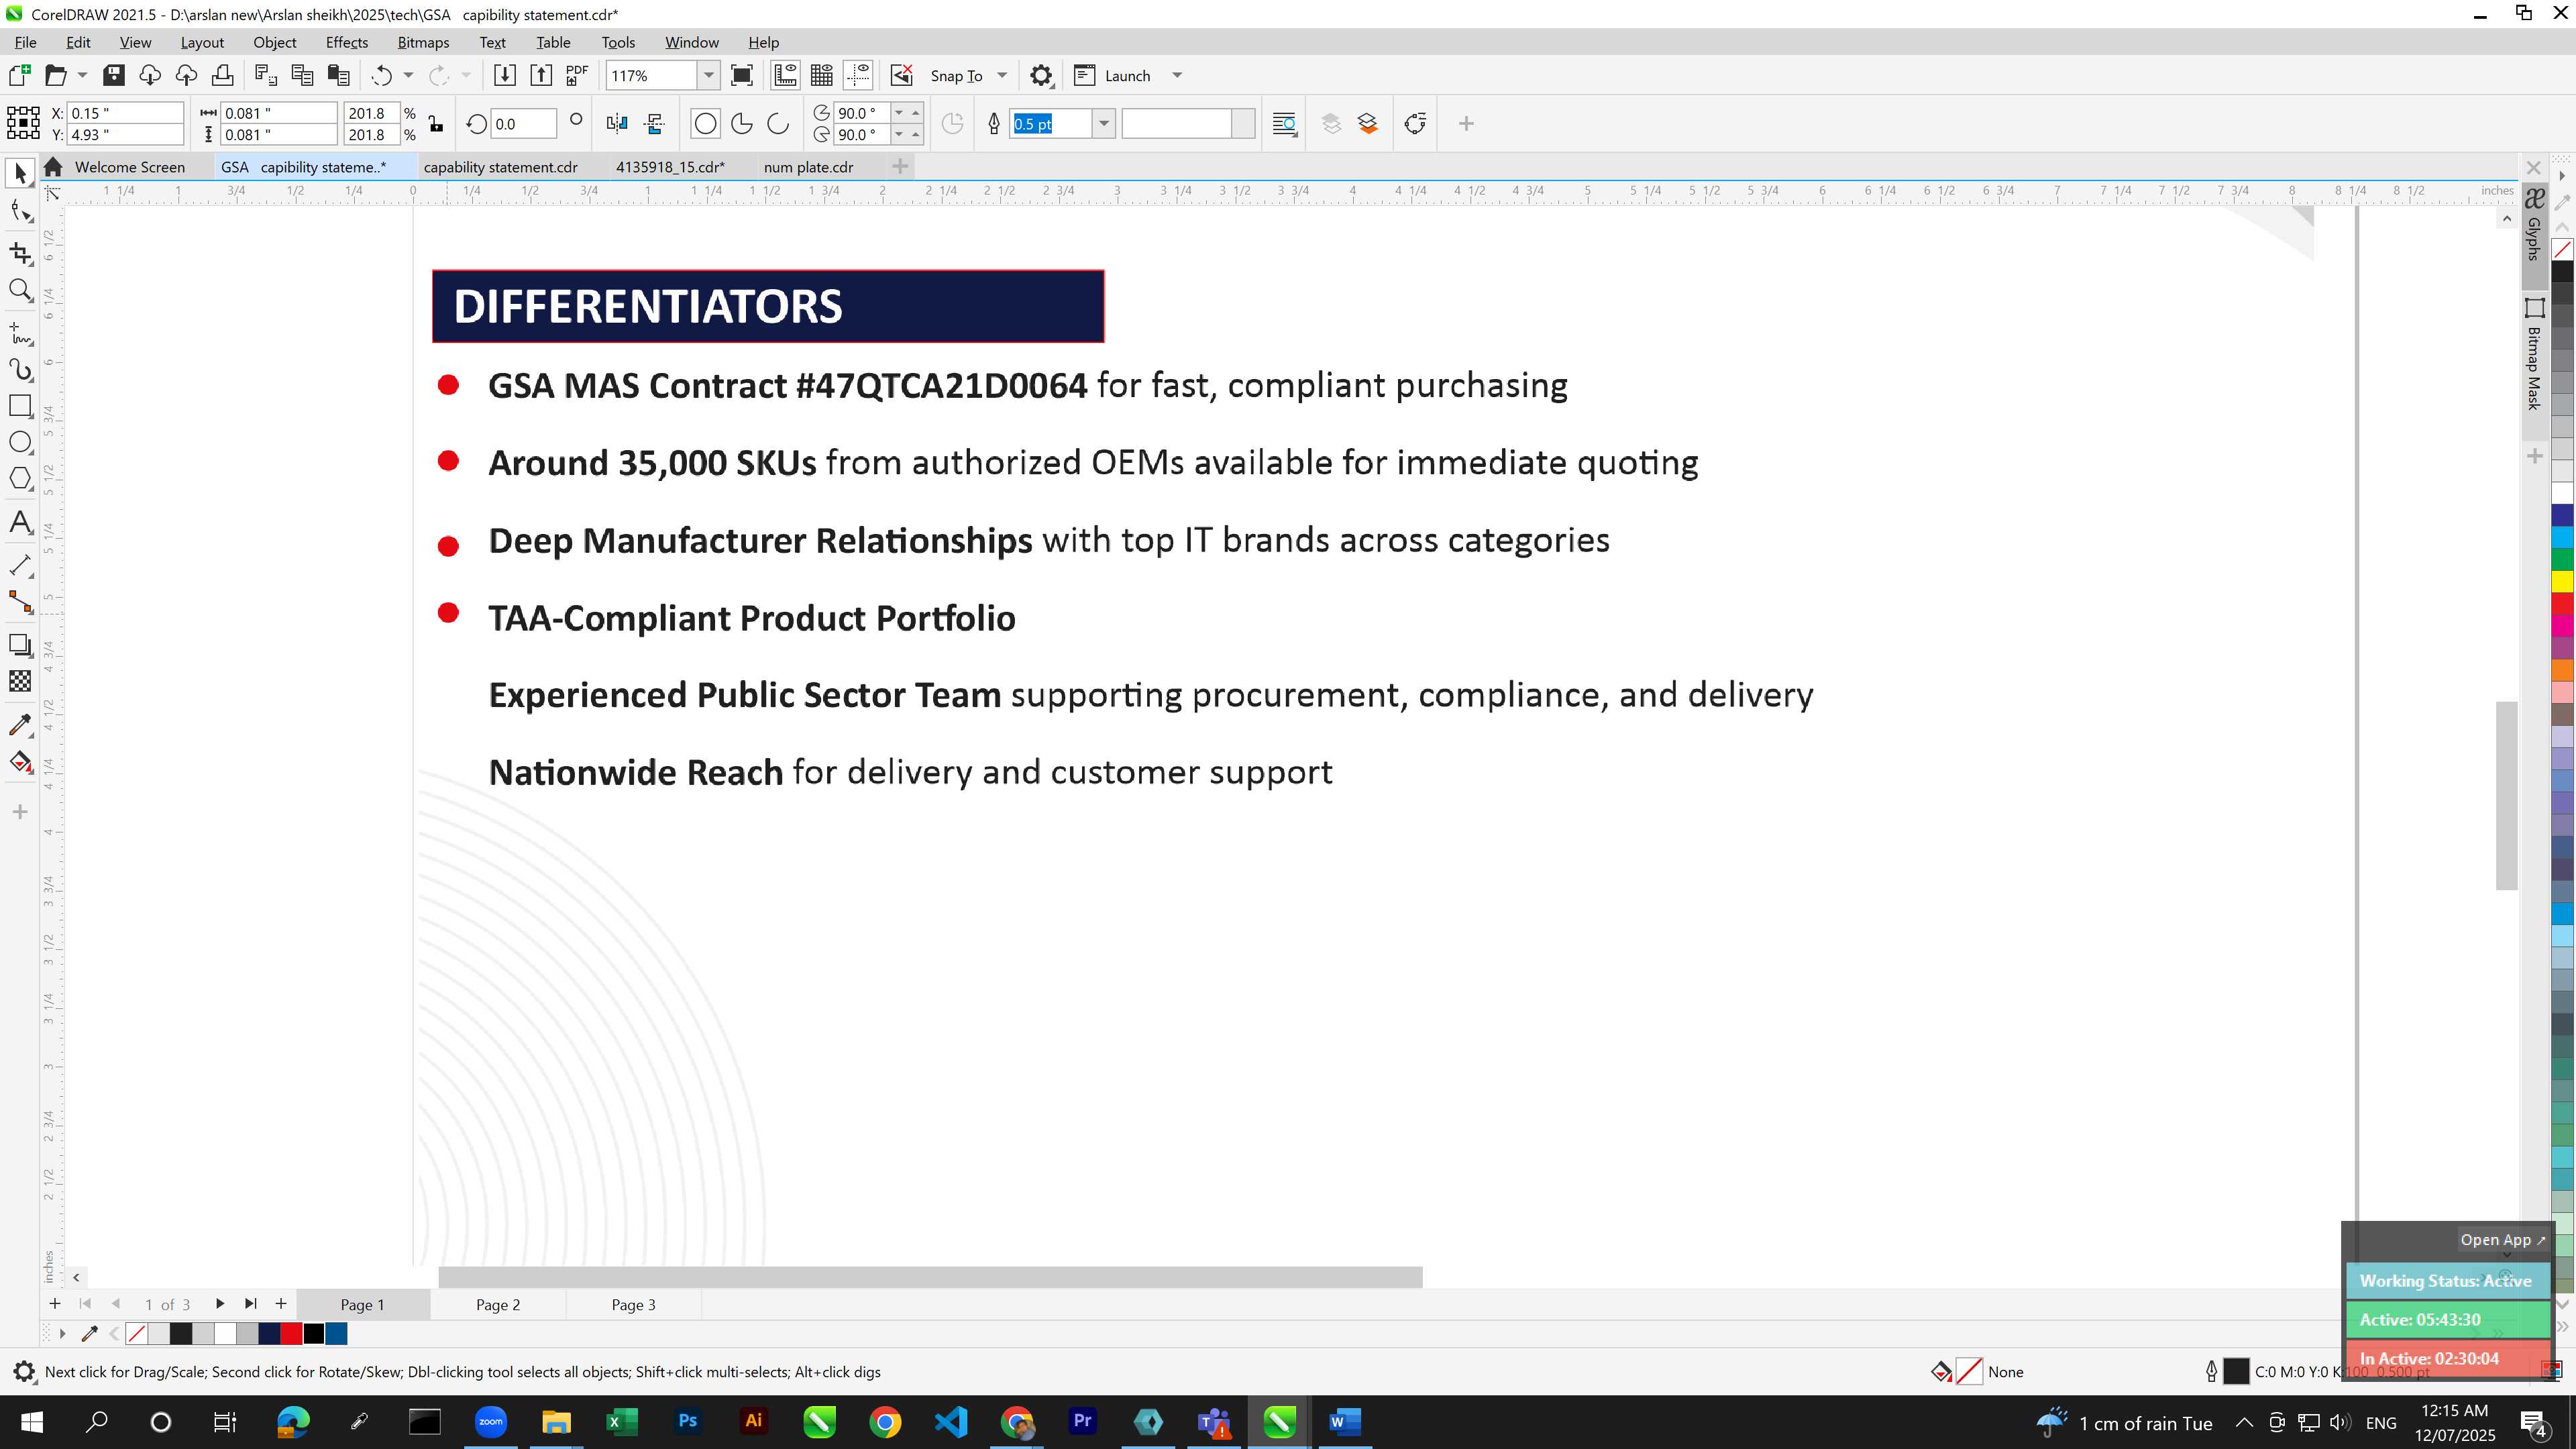Toggle Show rulers button
The image size is (2576, 1449).
coord(786,75)
